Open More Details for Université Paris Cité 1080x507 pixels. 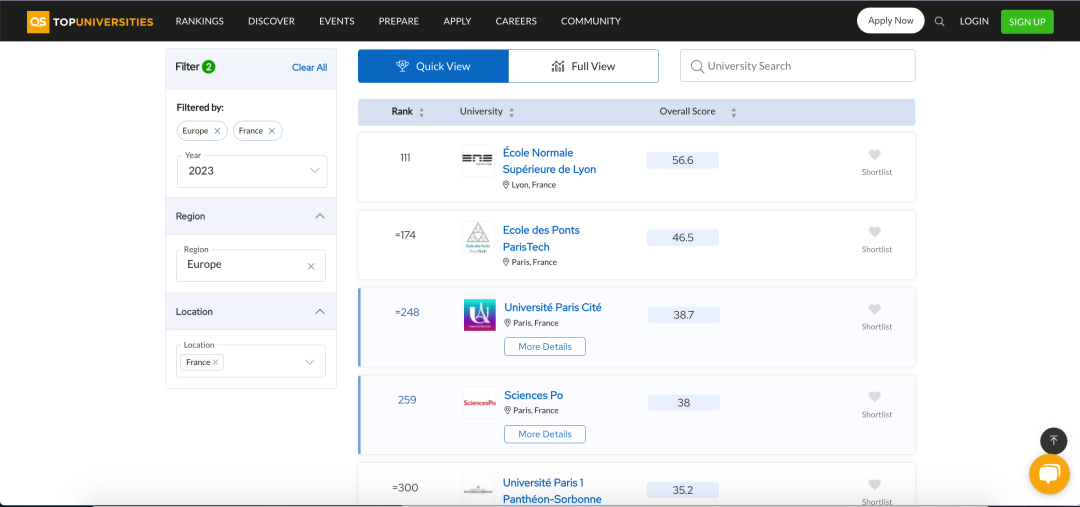click(x=545, y=346)
